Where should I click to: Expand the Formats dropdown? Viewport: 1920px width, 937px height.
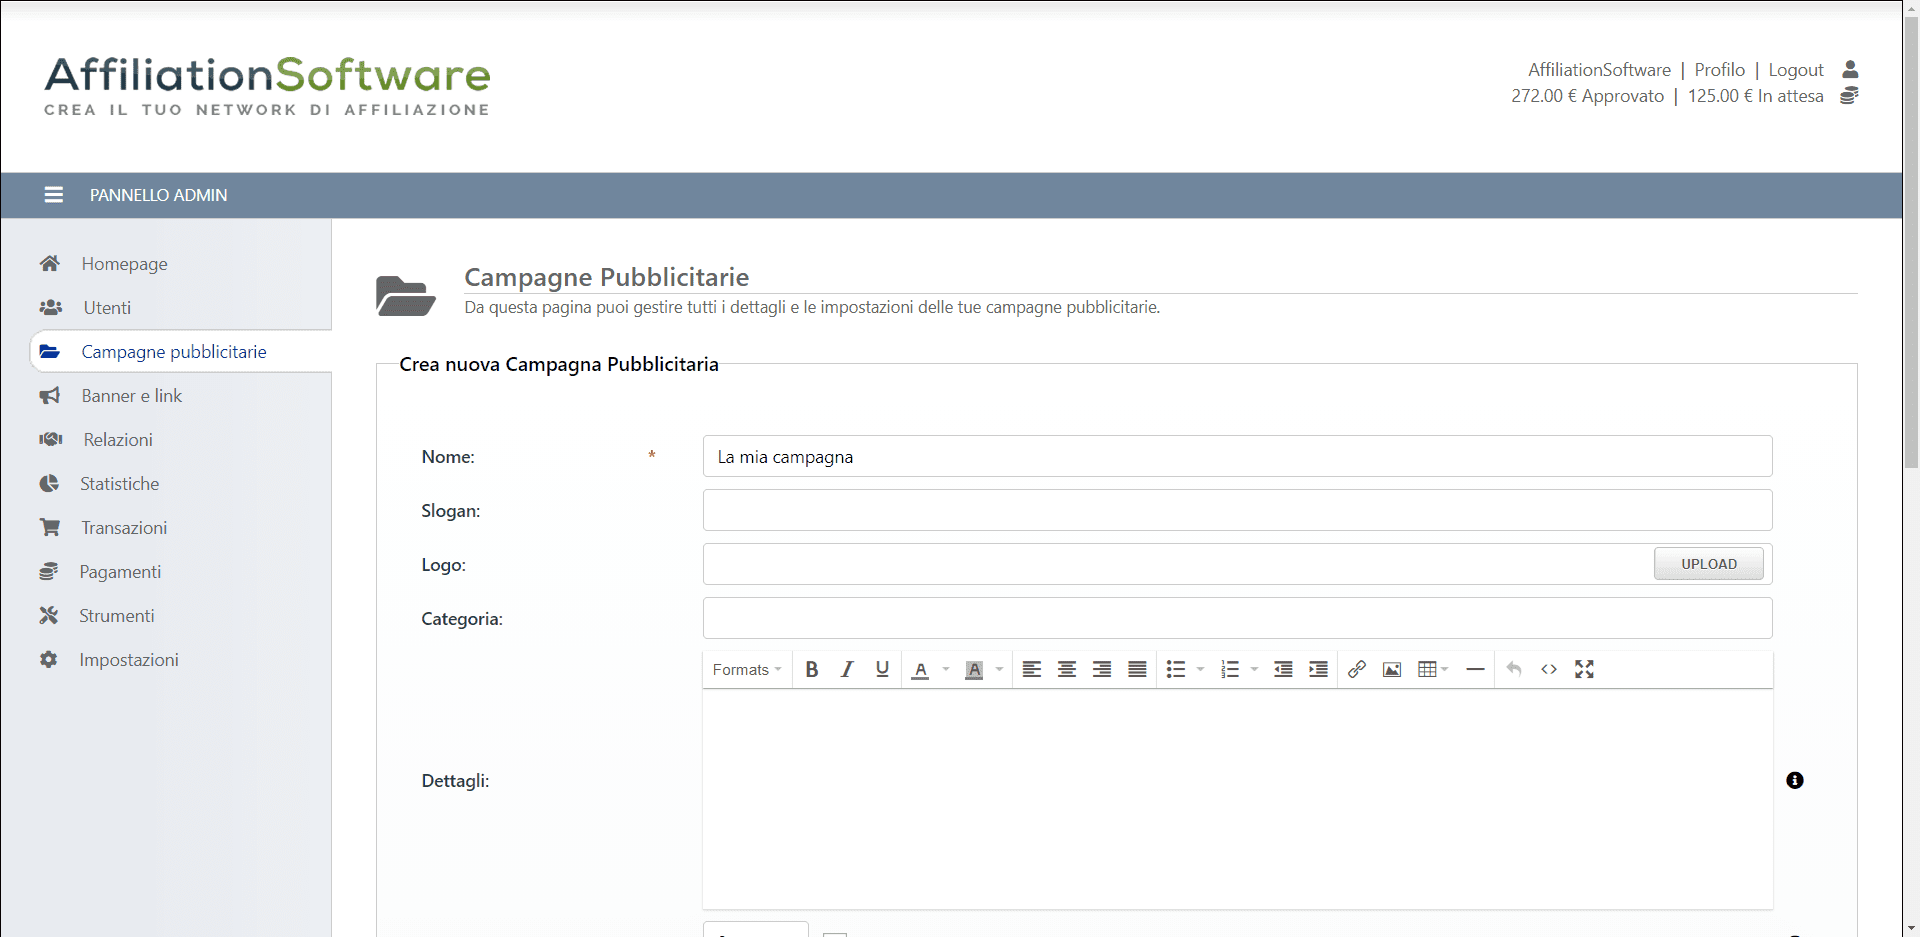pos(746,670)
